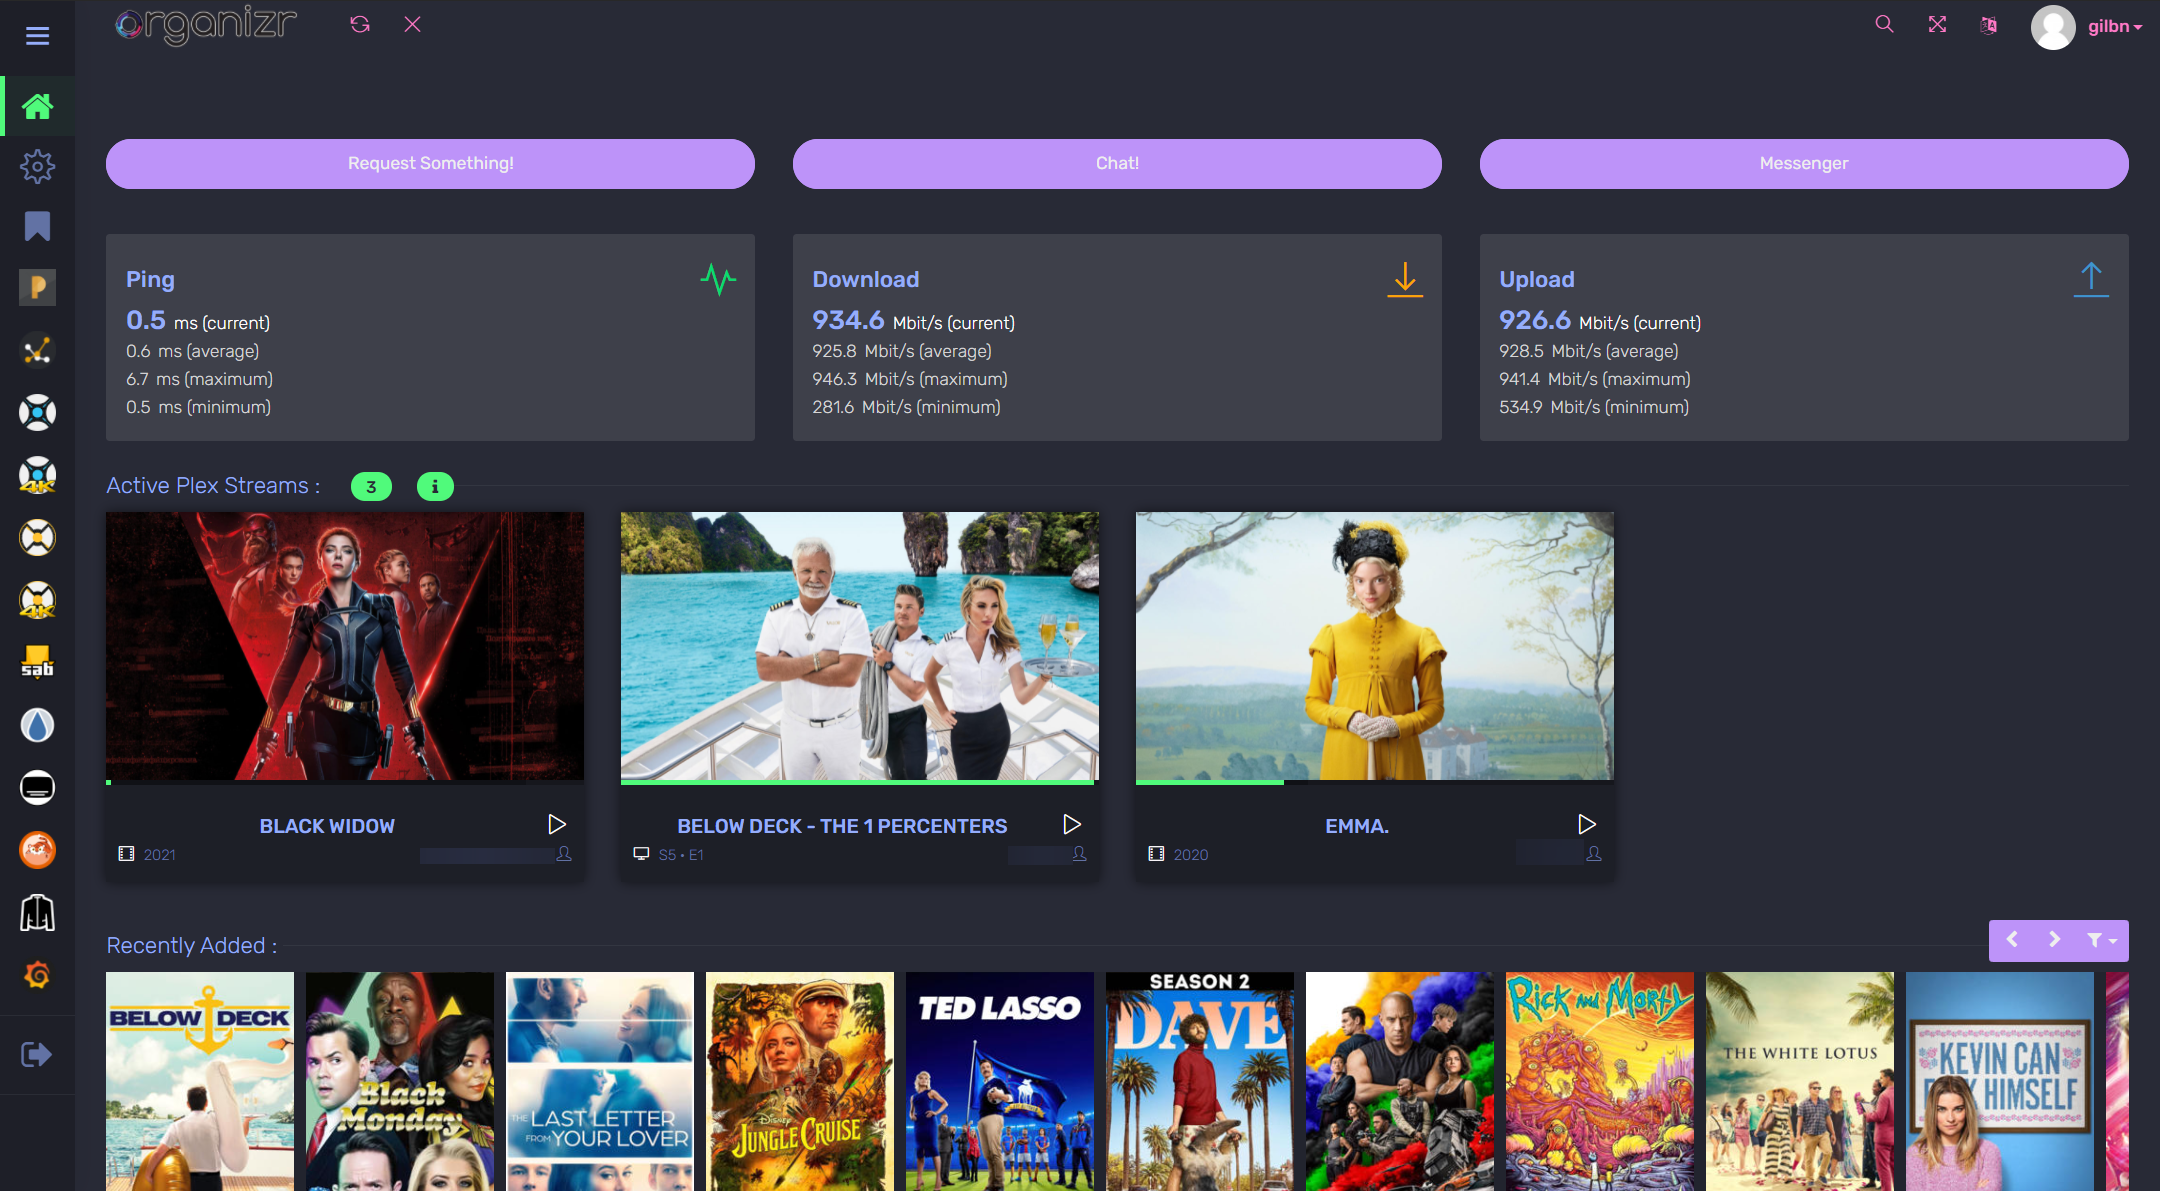Open the Settings gear tab
Viewport: 2160px width, 1191px height.
pyautogui.click(x=37, y=166)
